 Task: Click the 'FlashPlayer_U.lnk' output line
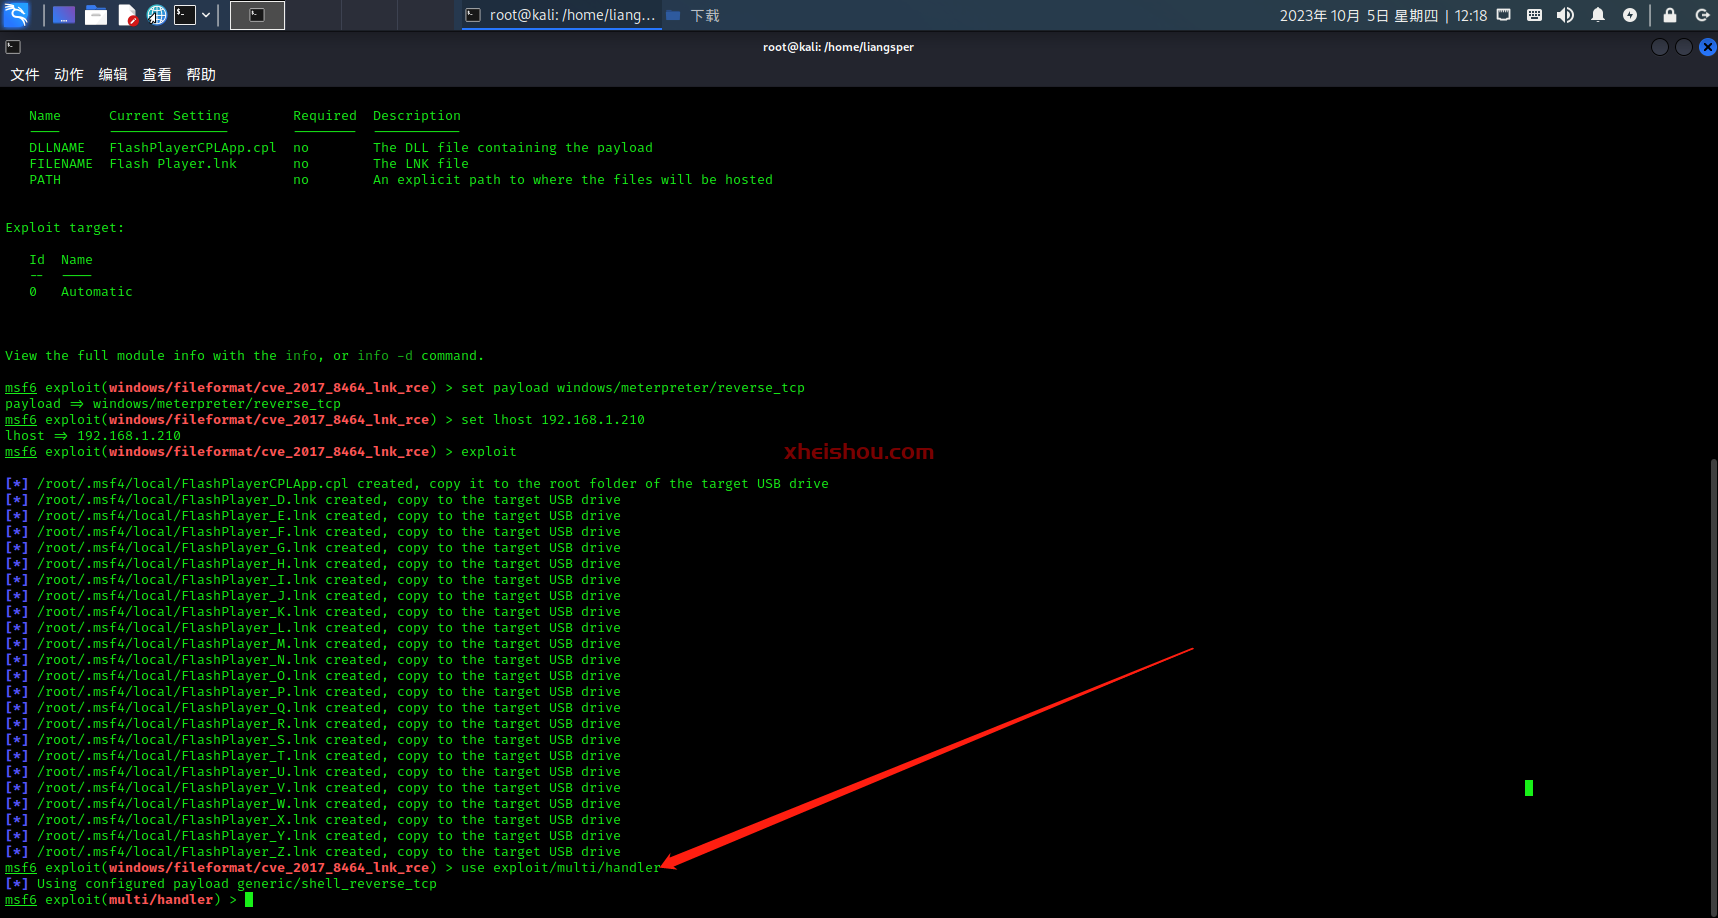[x=313, y=772]
